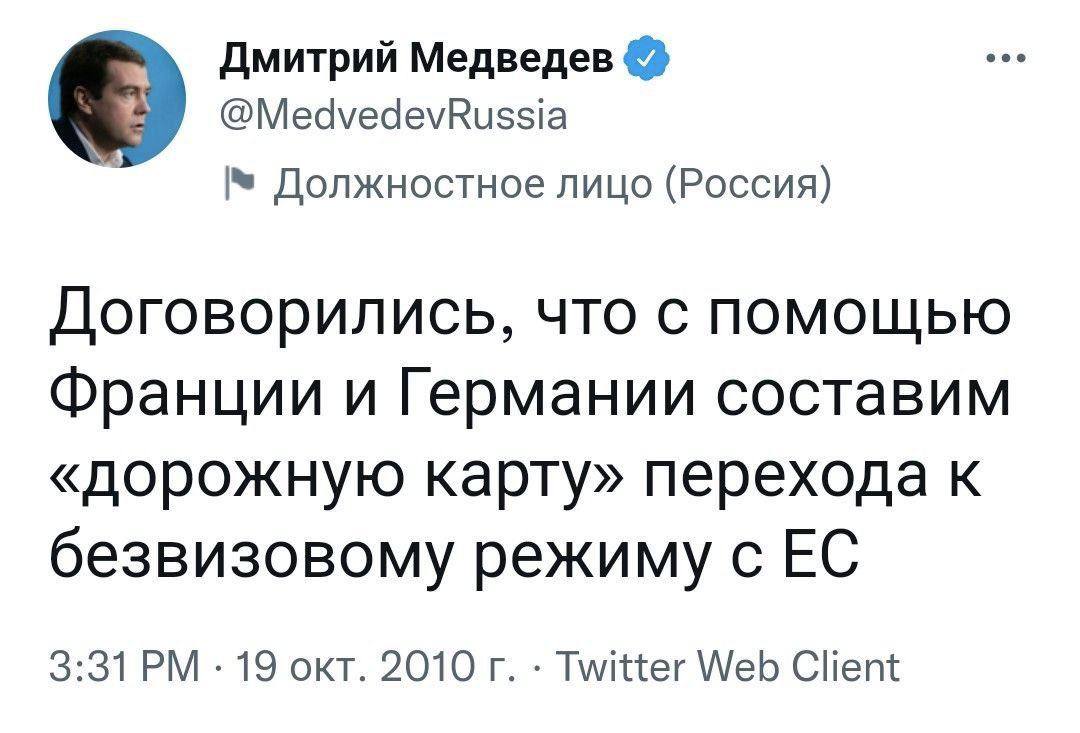
Task: Click the government official flag icon
Action: tap(242, 180)
